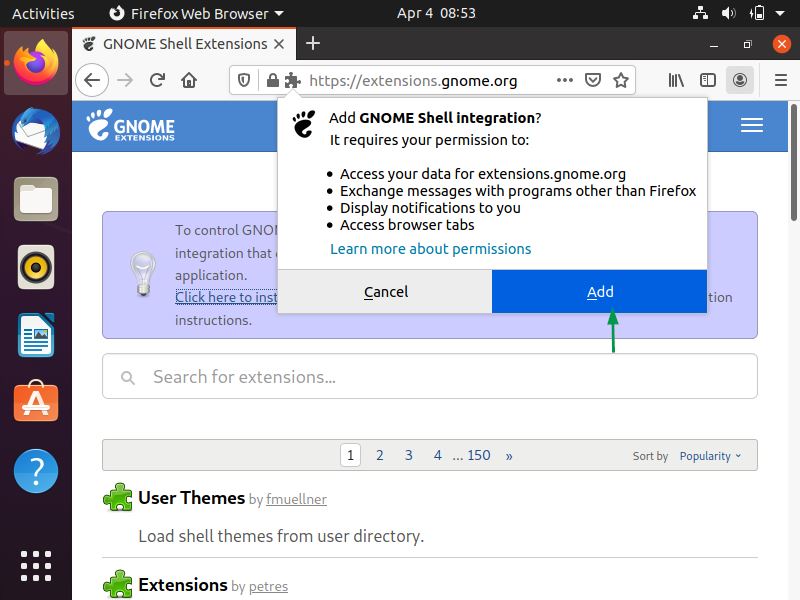The image size is (800, 600).
Task: Click the Extensions entry puzzle icon
Action: pos(118,584)
